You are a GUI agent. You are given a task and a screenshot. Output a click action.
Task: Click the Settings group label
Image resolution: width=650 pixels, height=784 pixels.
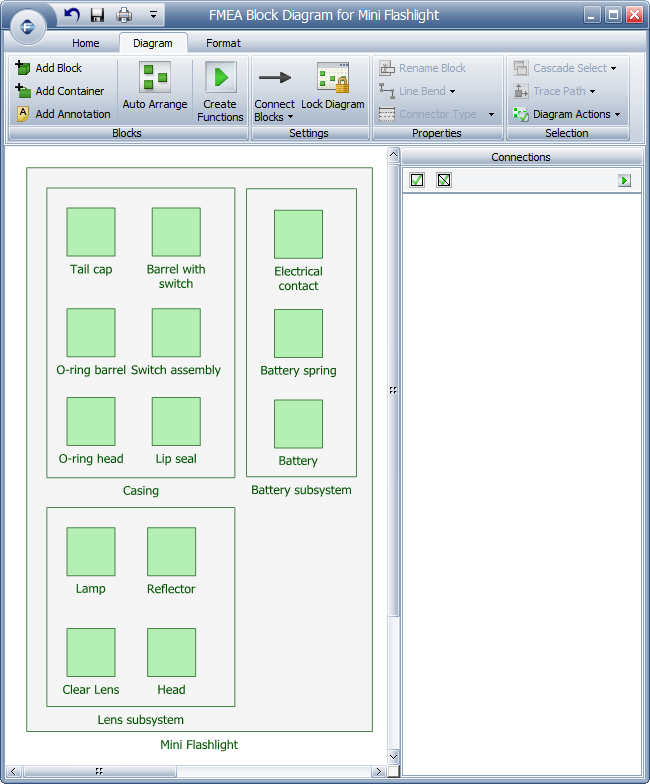pyautogui.click(x=309, y=133)
